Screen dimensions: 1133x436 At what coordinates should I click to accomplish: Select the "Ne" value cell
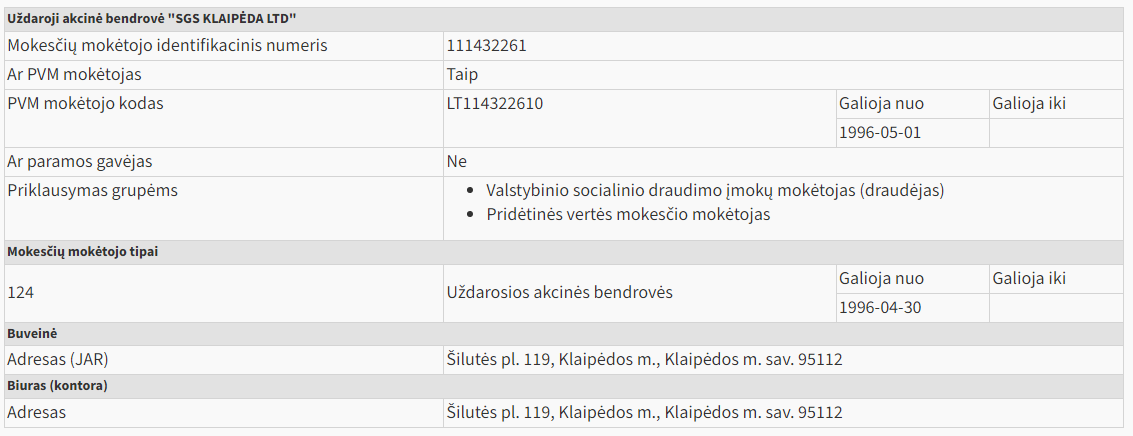[457, 162]
